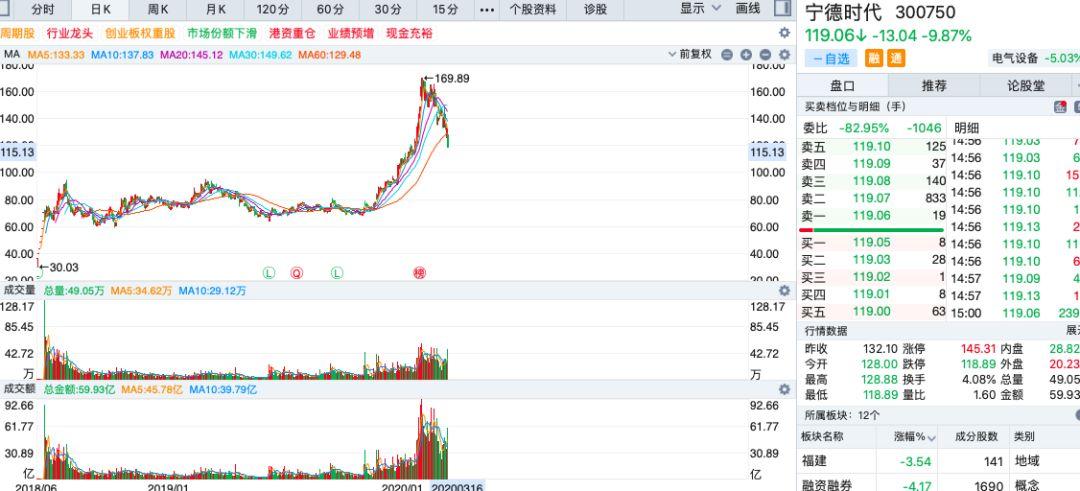Click MA60:129.48 indicator label
The width and height of the screenshot is (1080, 491).
pos(330,54)
